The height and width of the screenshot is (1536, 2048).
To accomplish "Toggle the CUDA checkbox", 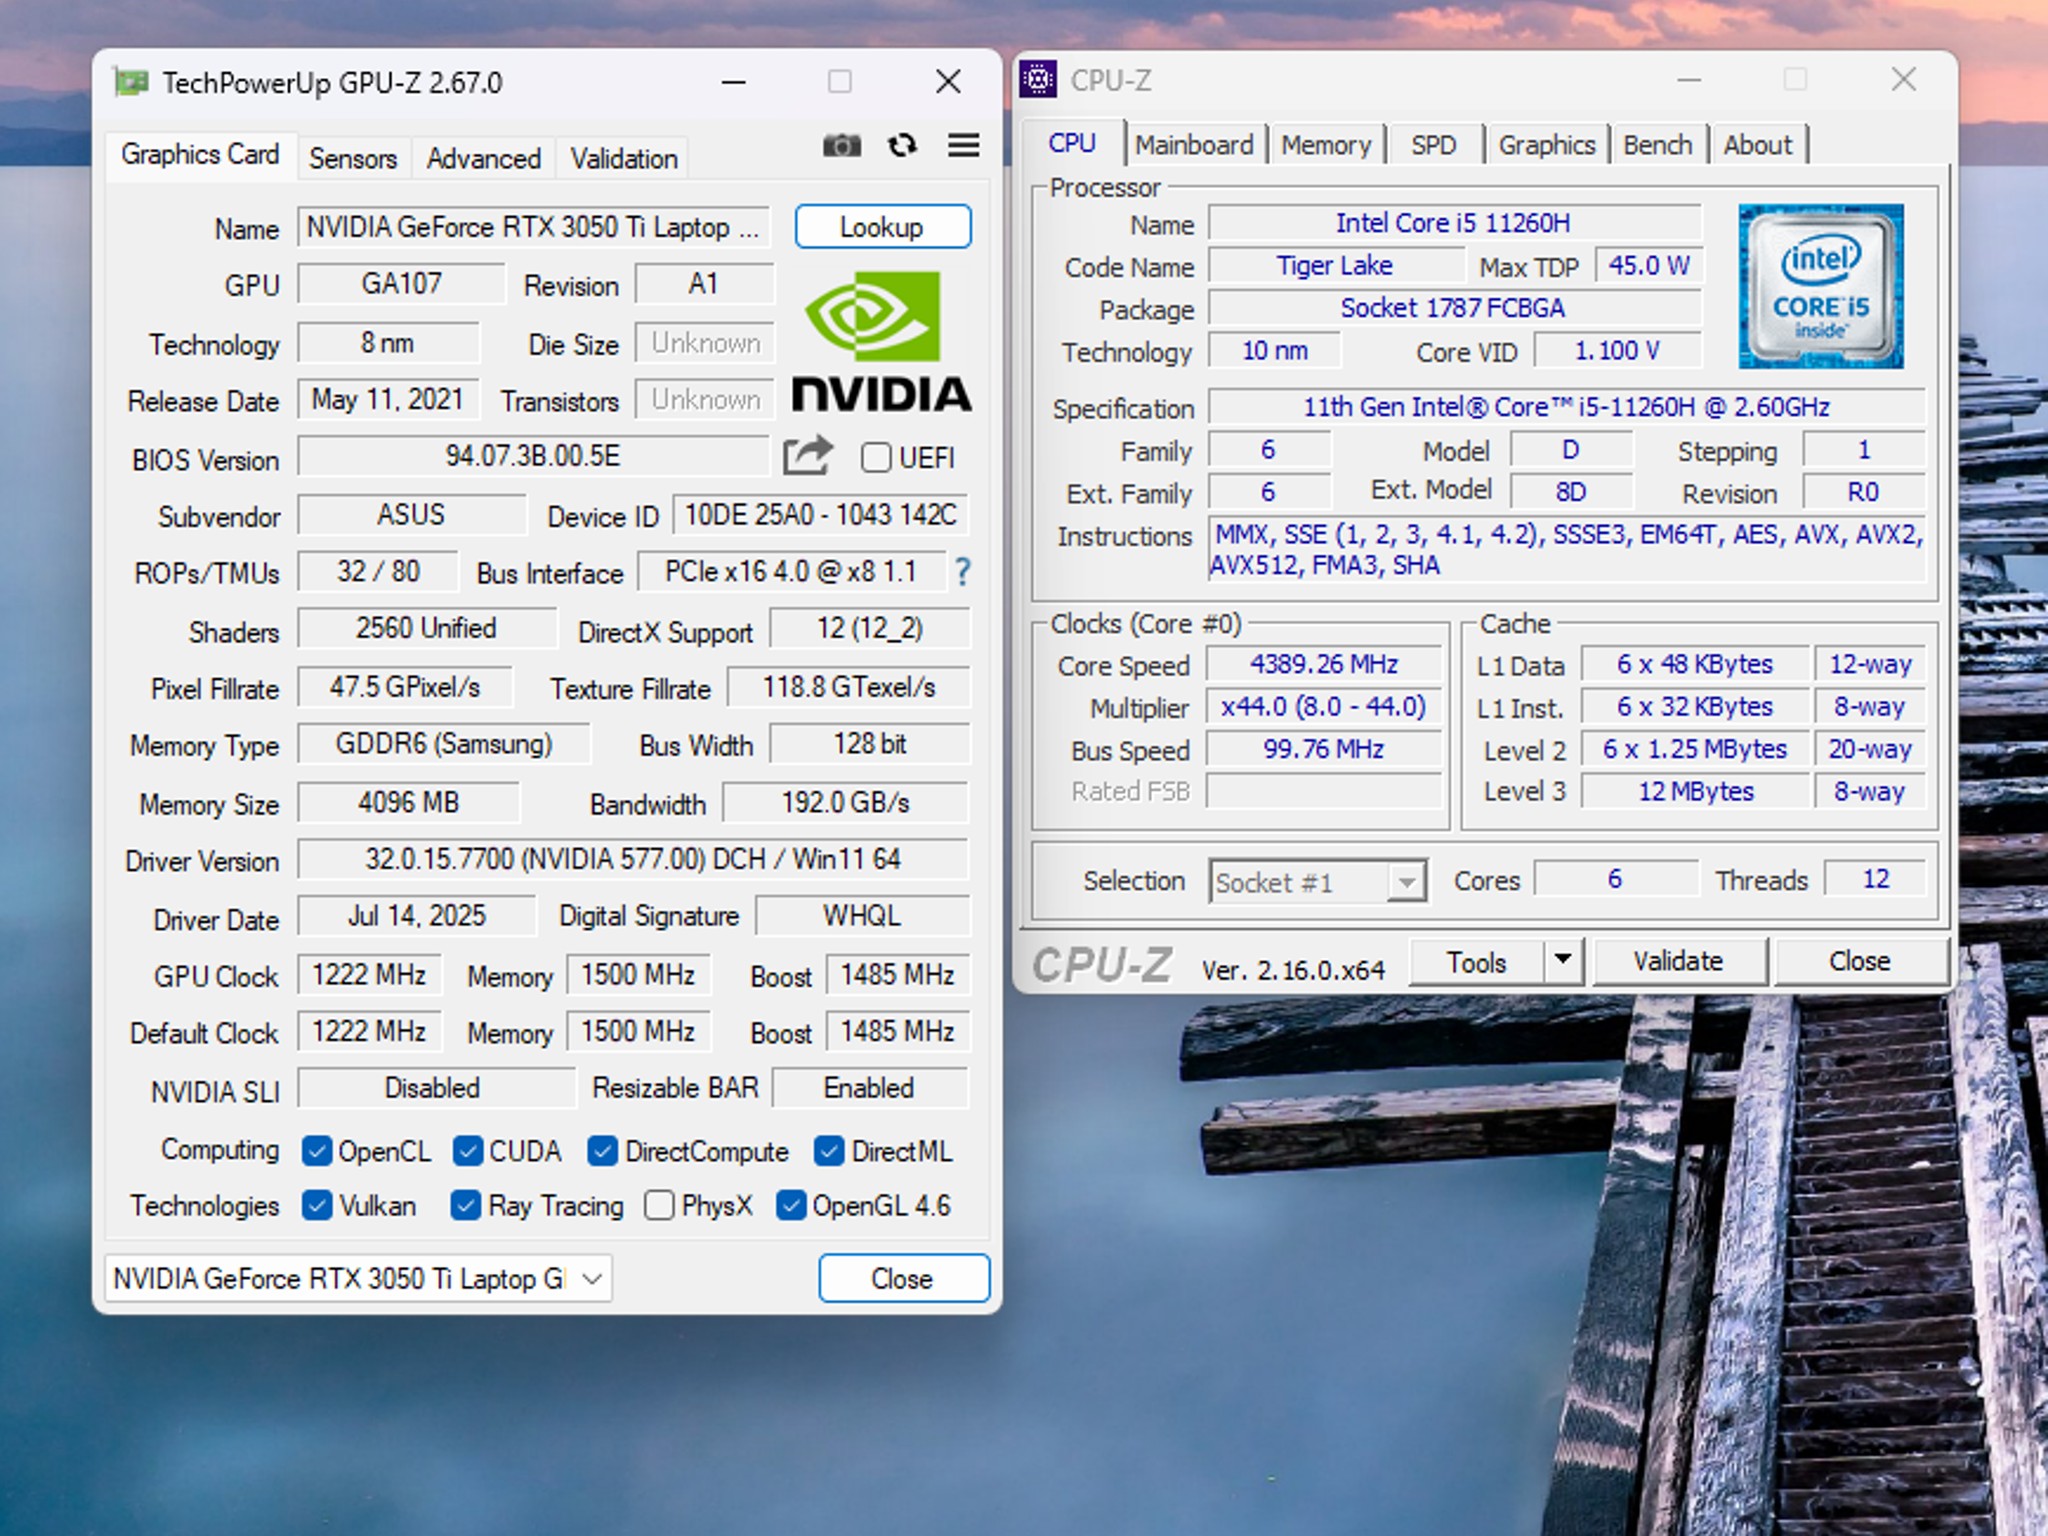I will point(467,1151).
